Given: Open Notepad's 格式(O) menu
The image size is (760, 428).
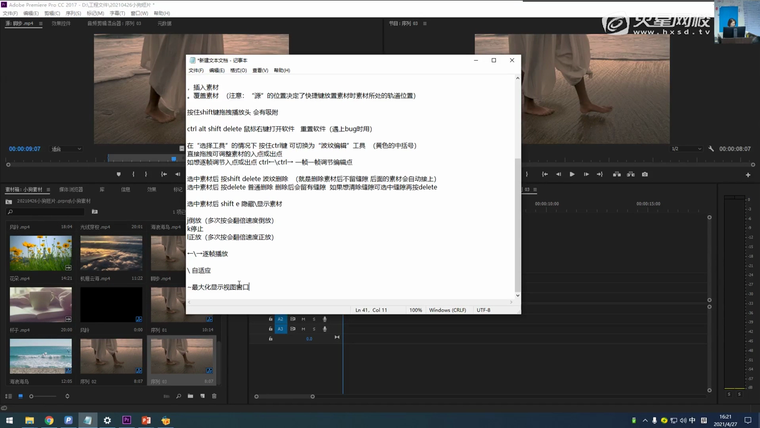Looking at the screenshot, I should (238, 71).
